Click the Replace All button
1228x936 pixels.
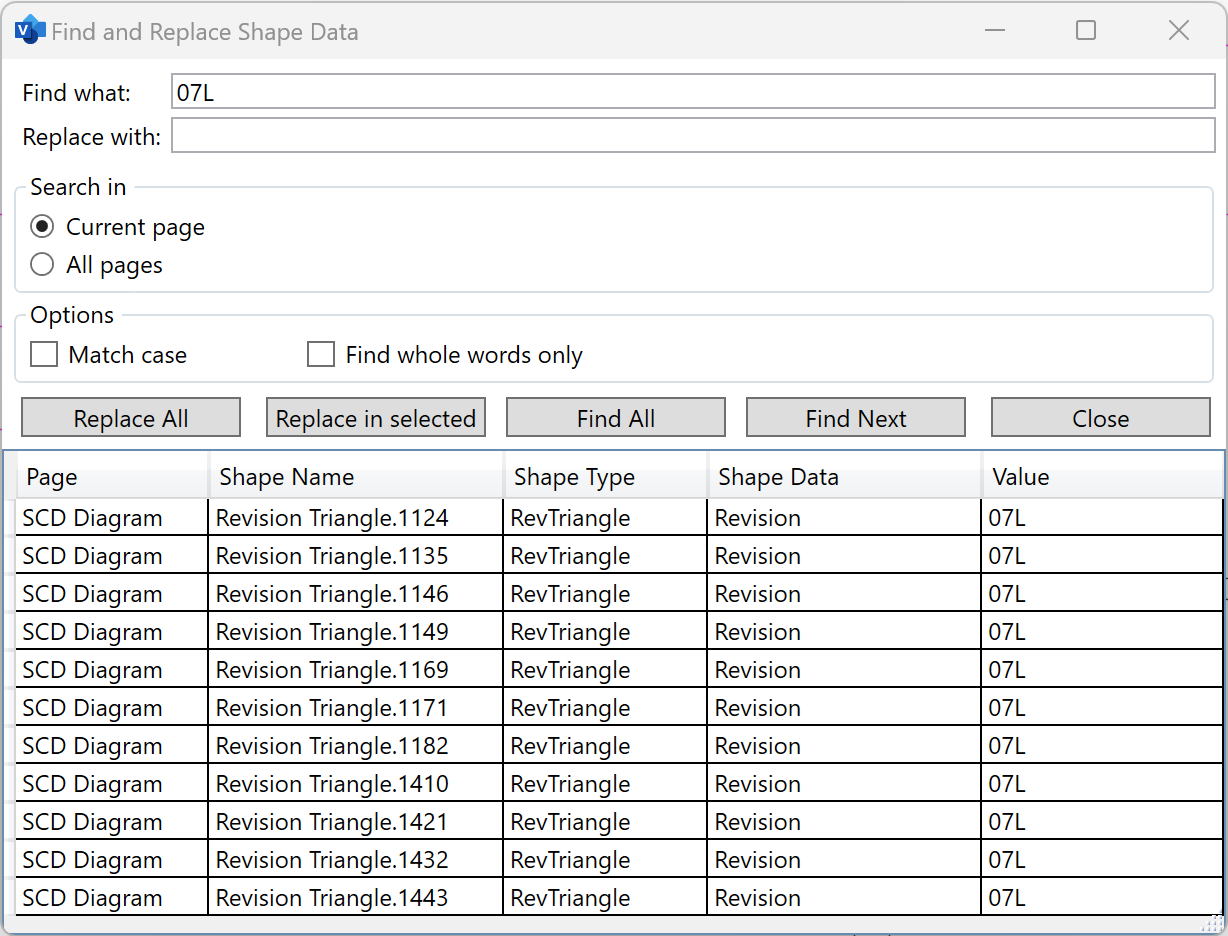point(131,418)
